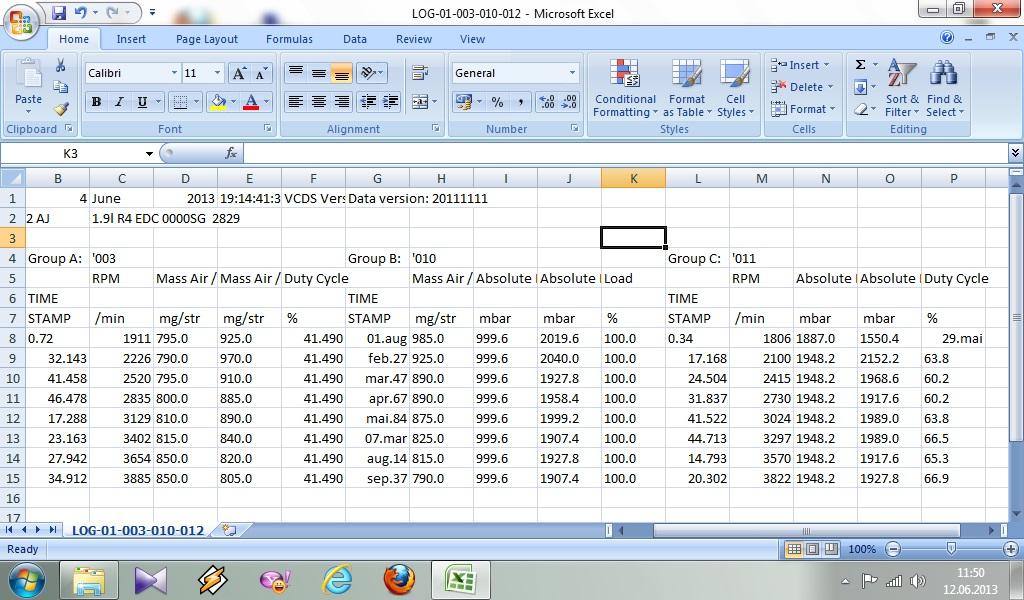The width and height of the screenshot is (1024, 600).
Task: Open the Conditional Formatting menu
Action: point(625,88)
